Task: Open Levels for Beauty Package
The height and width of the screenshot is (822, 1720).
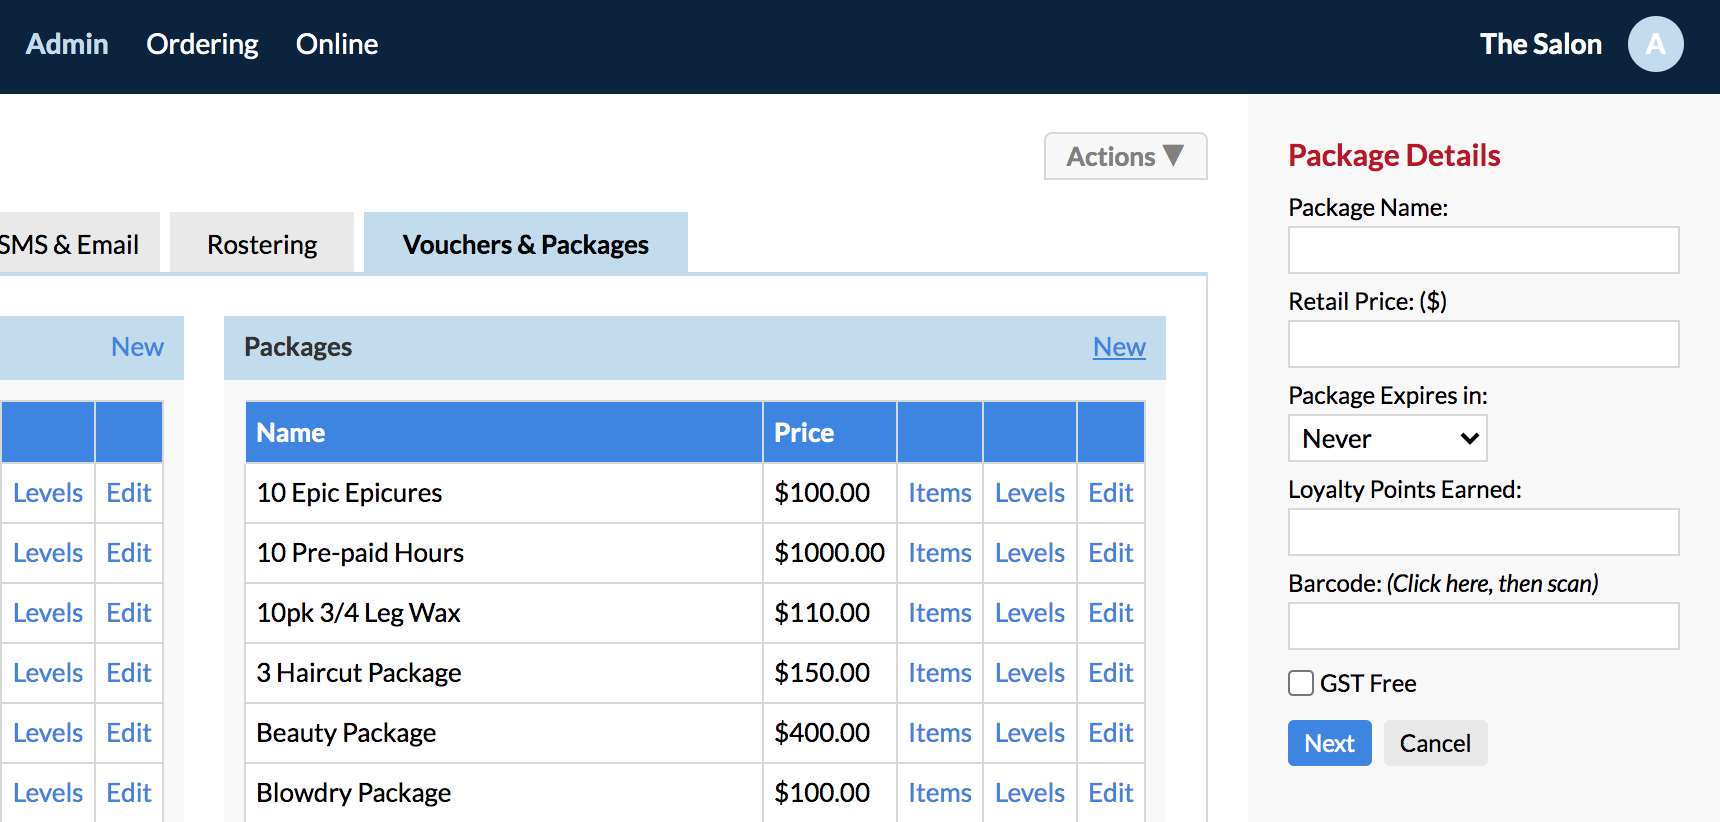Action: [1030, 733]
